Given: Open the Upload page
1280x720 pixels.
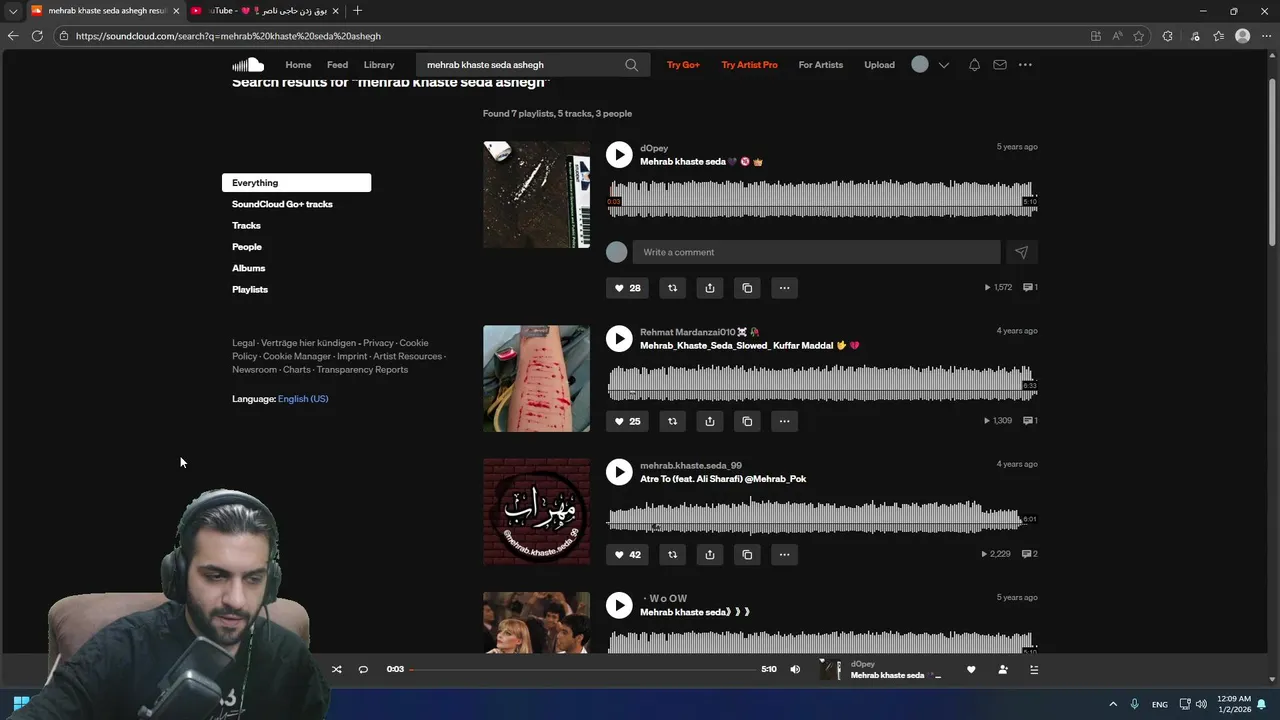Looking at the screenshot, I should coord(880,65).
